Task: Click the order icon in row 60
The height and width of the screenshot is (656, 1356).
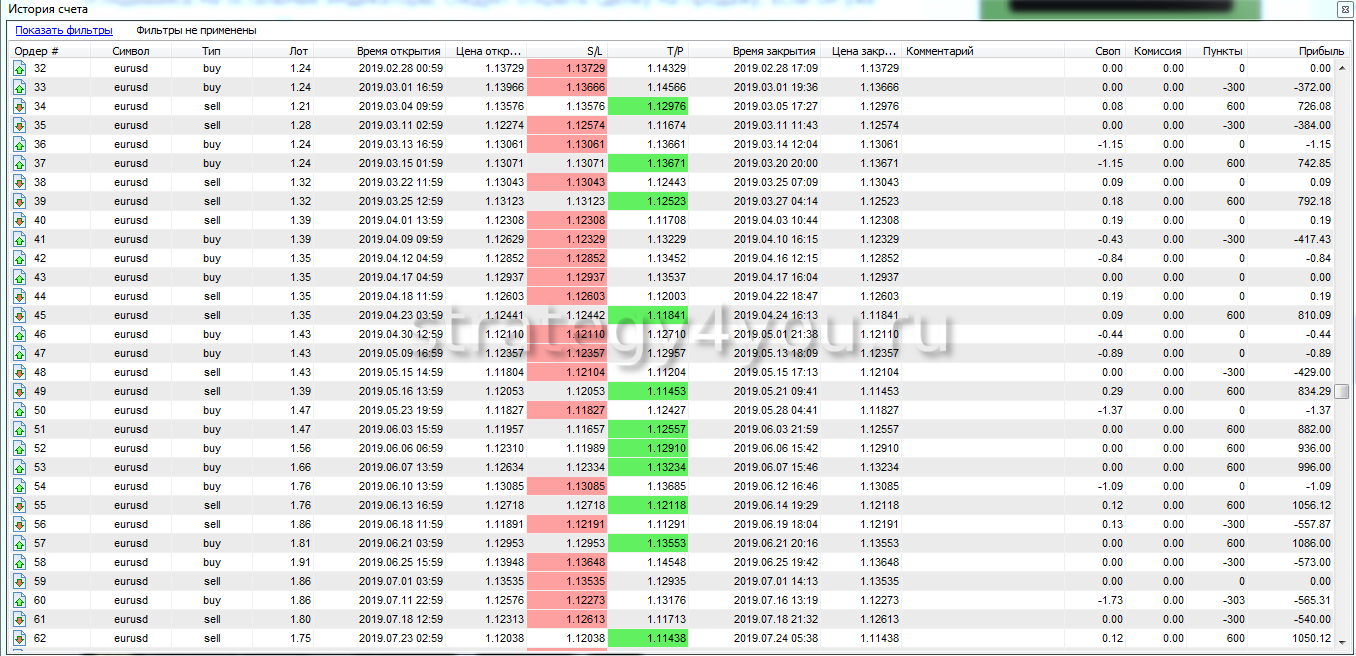Action: pos(19,600)
